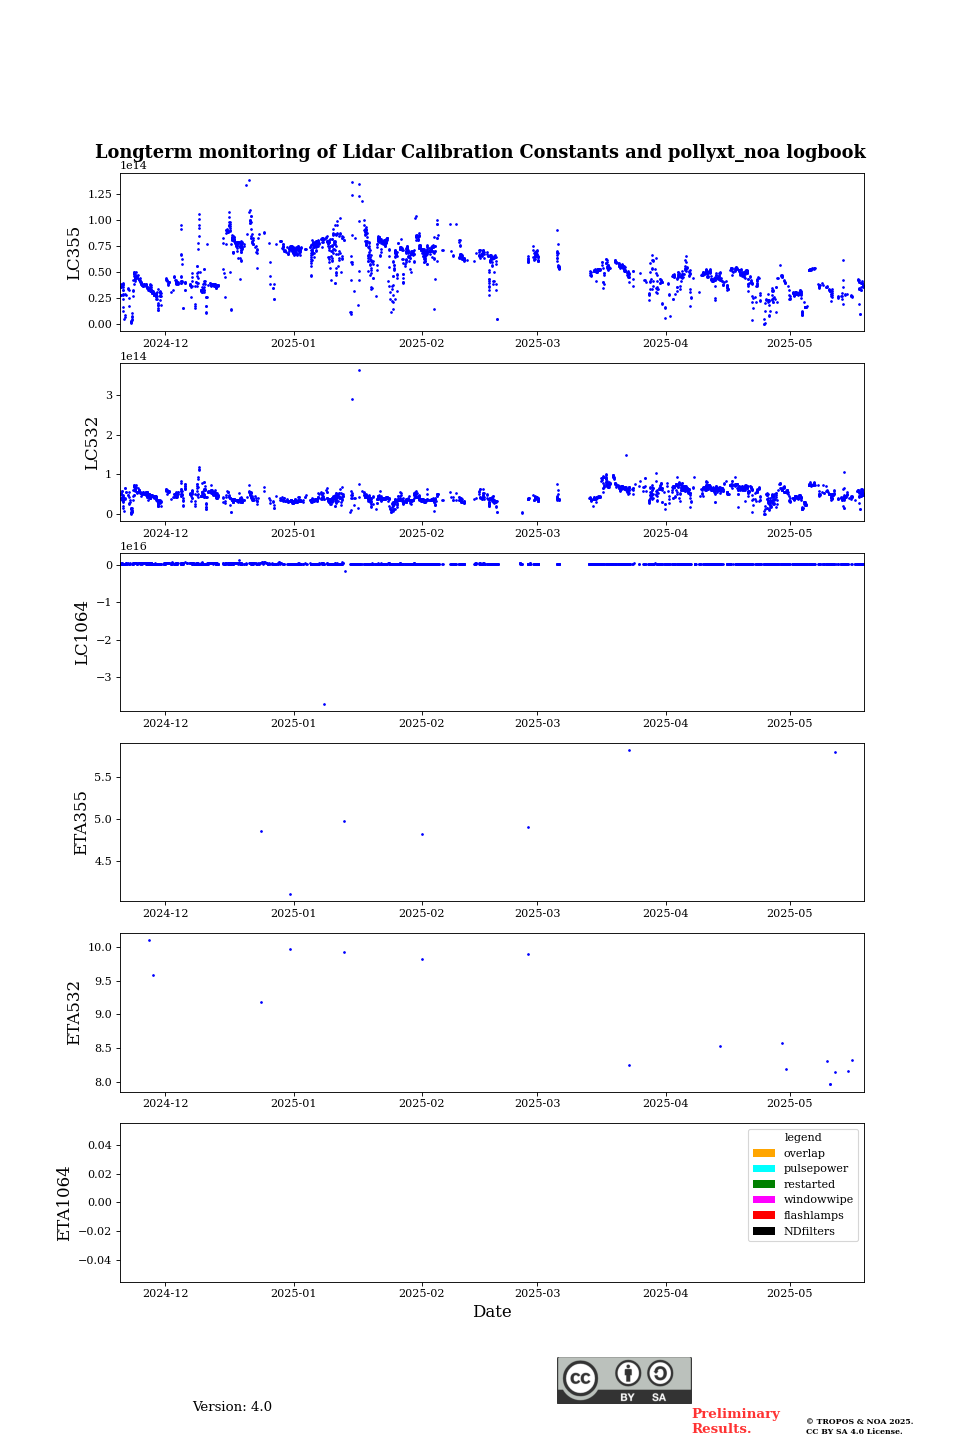Click the LC355 y-axis label

(x=74, y=253)
